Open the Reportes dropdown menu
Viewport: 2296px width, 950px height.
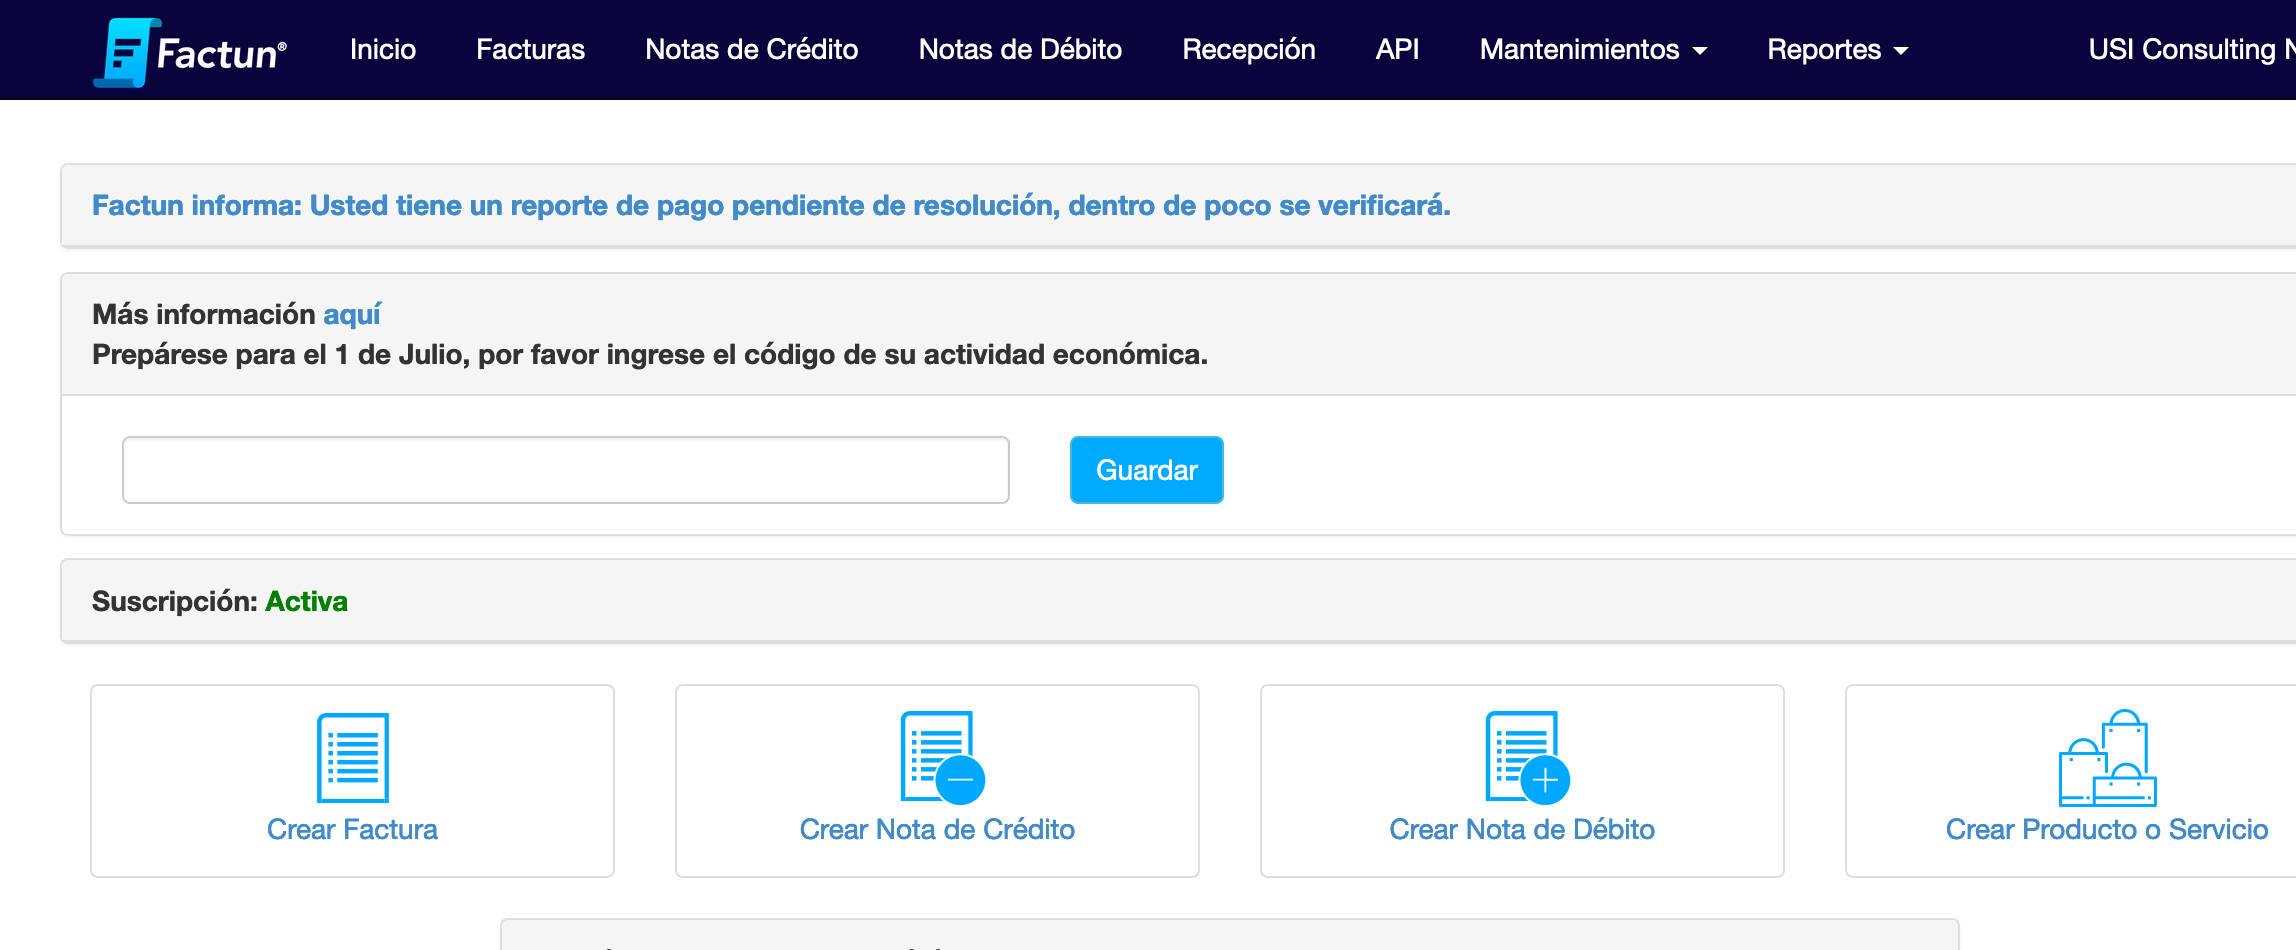click(x=1837, y=49)
